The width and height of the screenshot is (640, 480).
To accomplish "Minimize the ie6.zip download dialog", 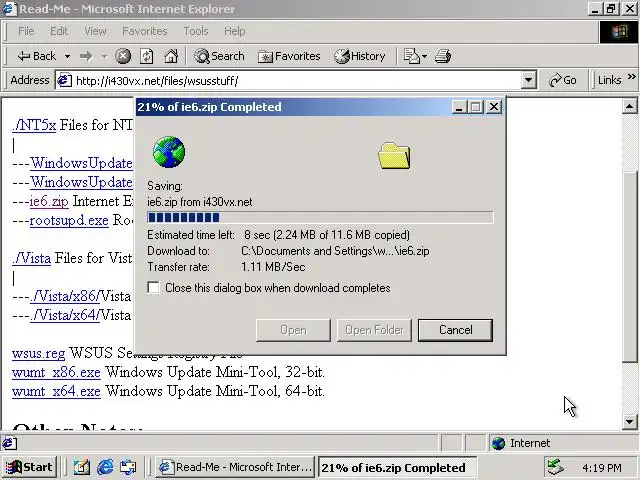I will pyautogui.click(x=459, y=107).
